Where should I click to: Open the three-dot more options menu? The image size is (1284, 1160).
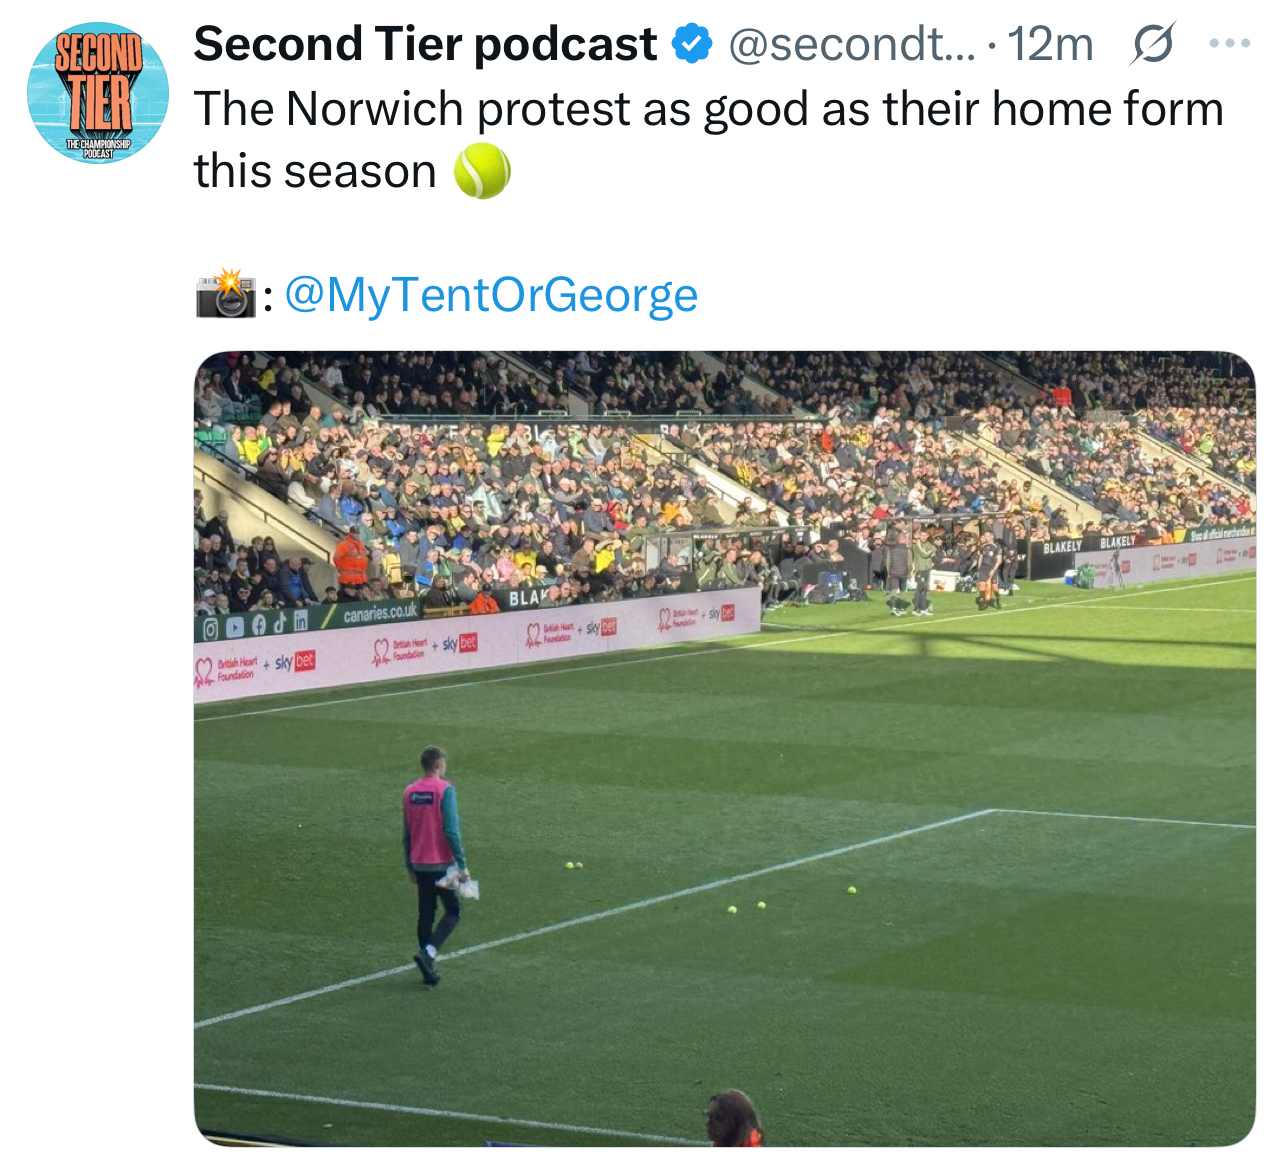click(x=1230, y=43)
